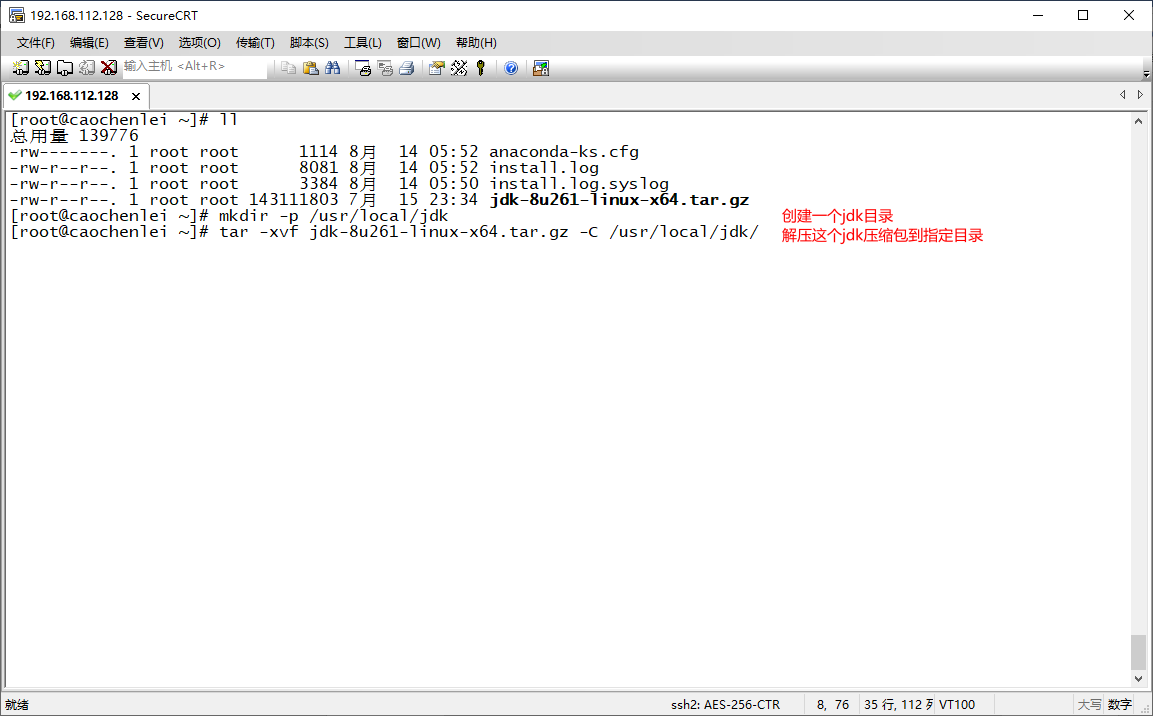Minimize the SecureCRT window

click(1038, 15)
